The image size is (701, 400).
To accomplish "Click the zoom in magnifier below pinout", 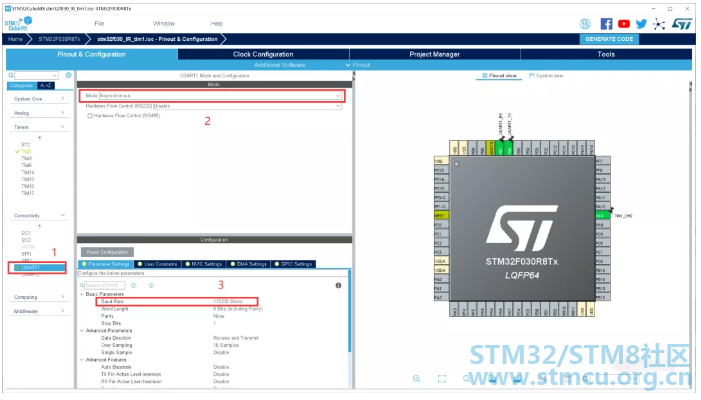I will point(416,379).
